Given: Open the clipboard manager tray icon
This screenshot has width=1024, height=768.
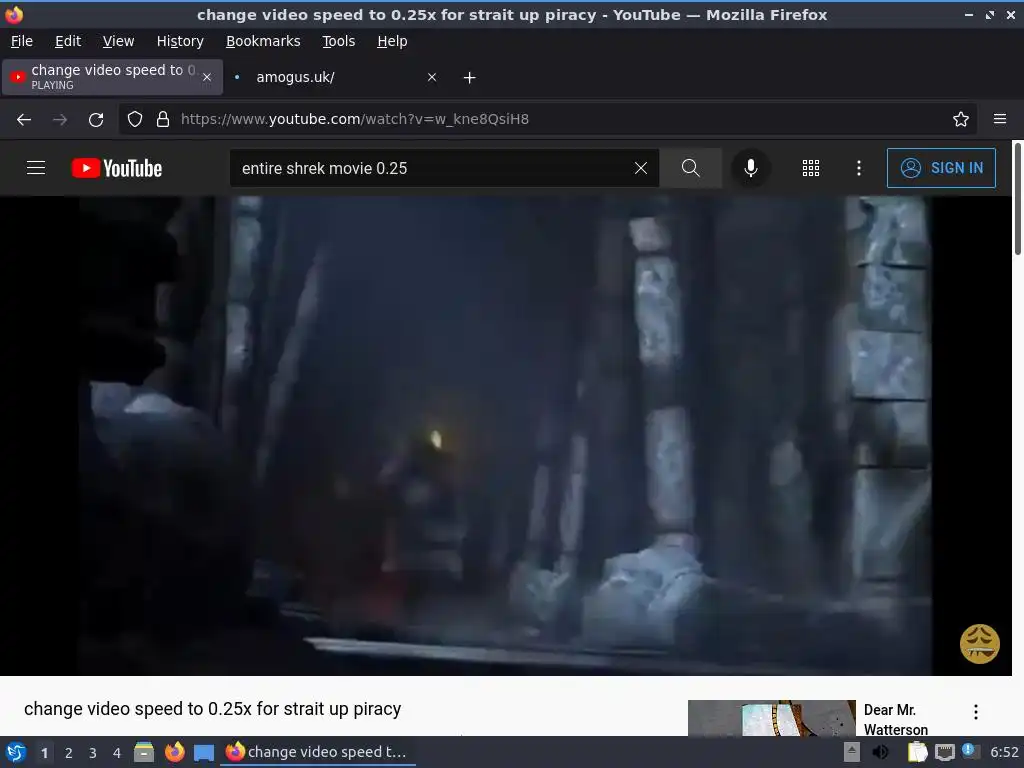Looking at the screenshot, I should click(917, 752).
